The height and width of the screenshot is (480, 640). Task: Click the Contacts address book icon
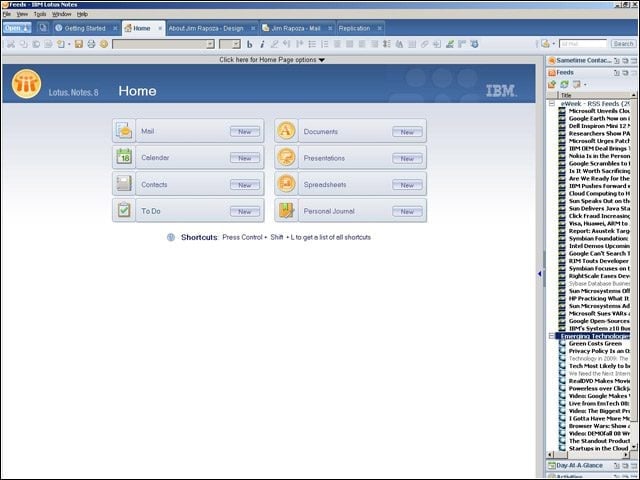tap(124, 184)
